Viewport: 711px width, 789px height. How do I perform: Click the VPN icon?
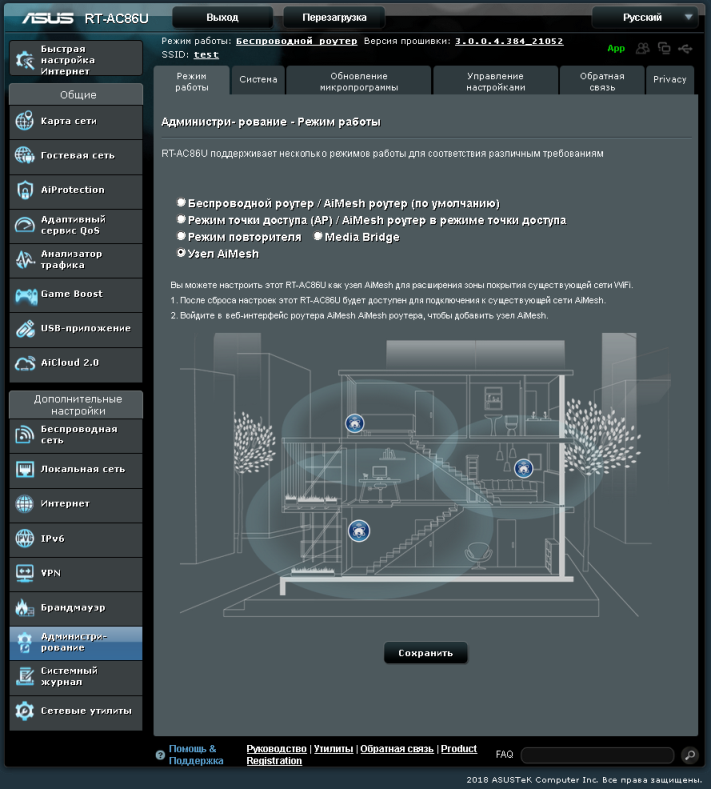pos(24,573)
